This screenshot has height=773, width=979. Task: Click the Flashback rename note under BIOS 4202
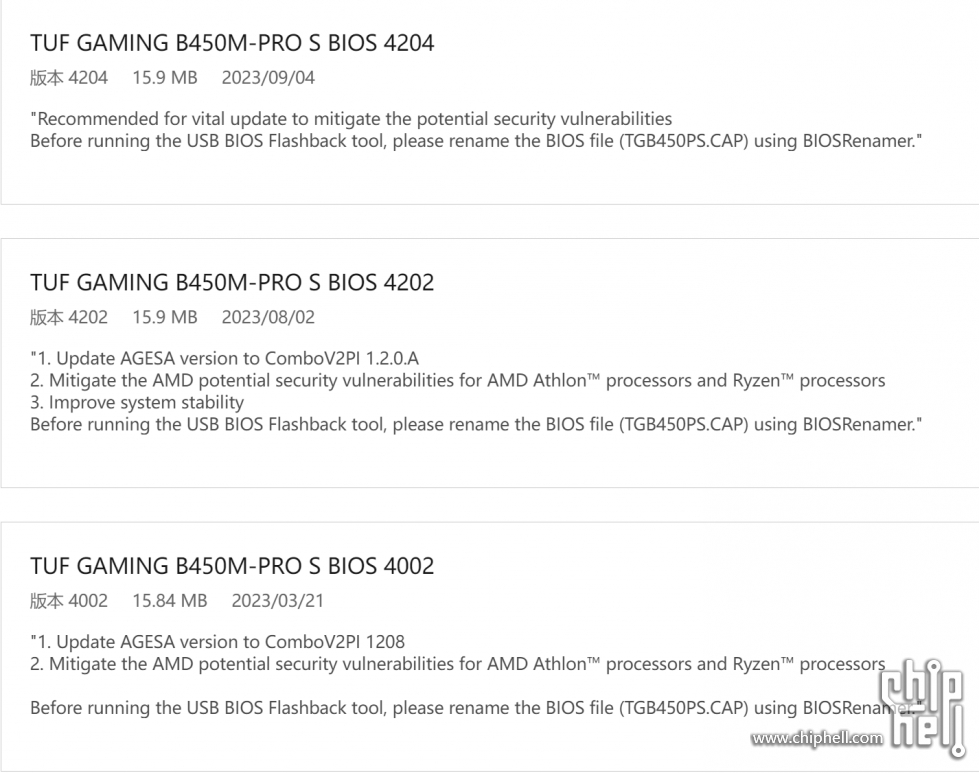(x=476, y=425)
